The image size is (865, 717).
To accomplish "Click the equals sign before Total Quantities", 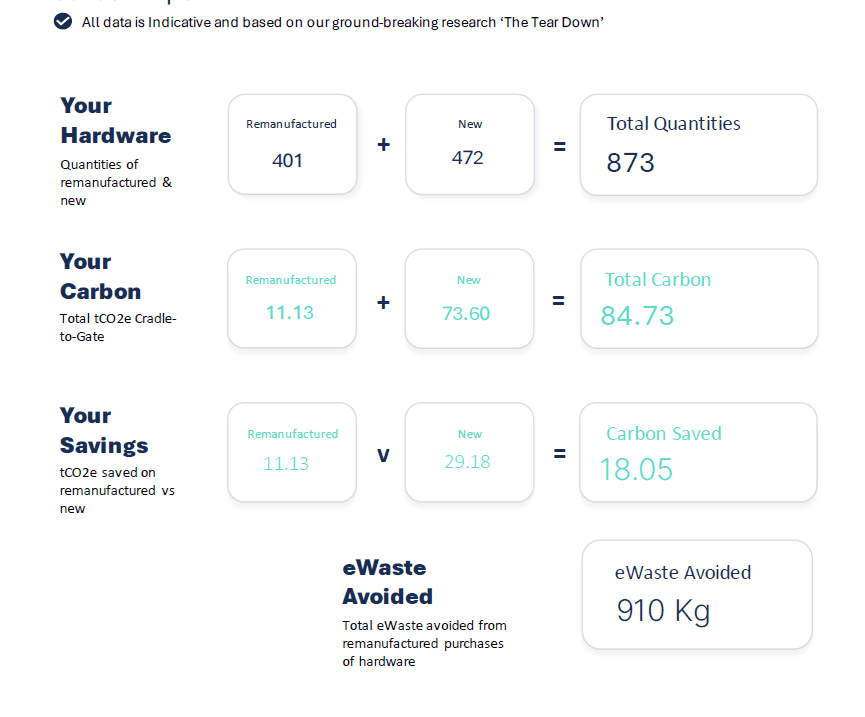I will [x=559, y=147].
